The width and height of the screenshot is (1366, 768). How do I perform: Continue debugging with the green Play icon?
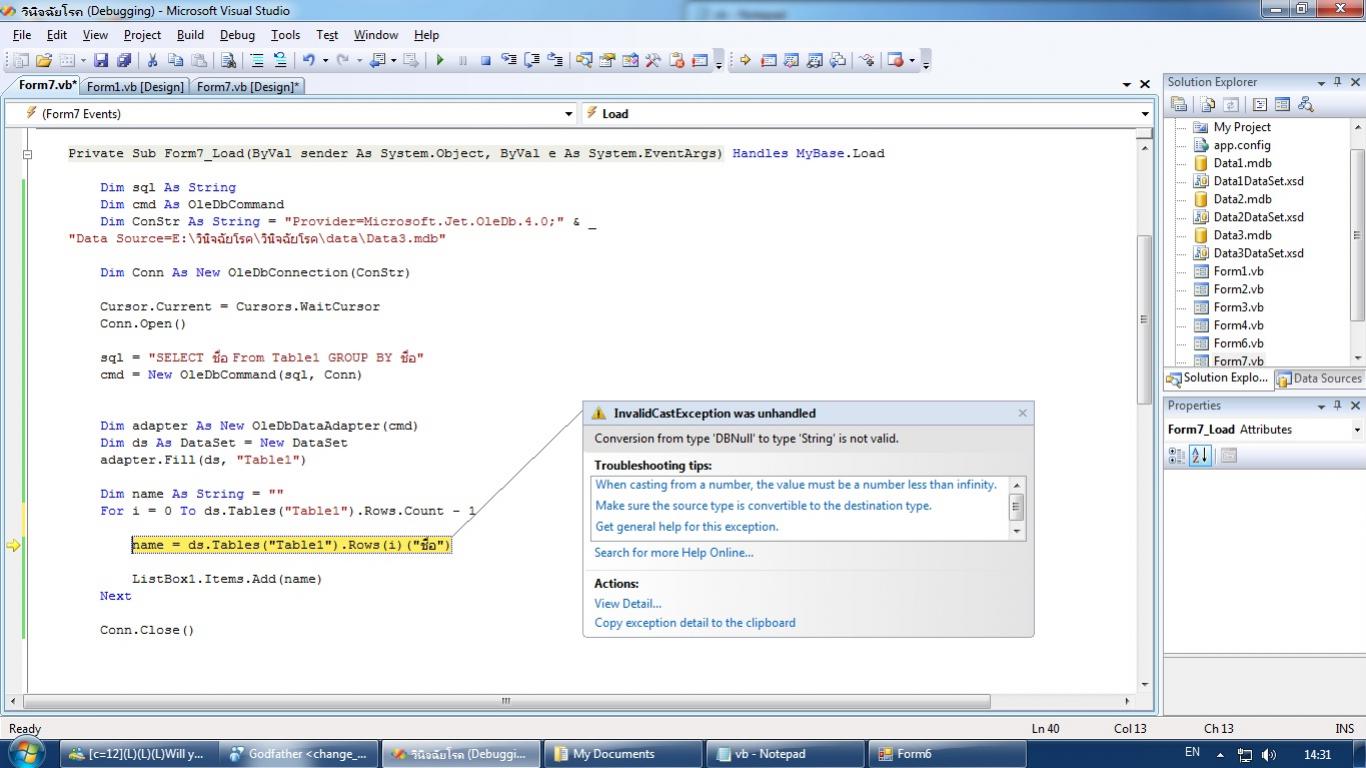coord(440,60)
